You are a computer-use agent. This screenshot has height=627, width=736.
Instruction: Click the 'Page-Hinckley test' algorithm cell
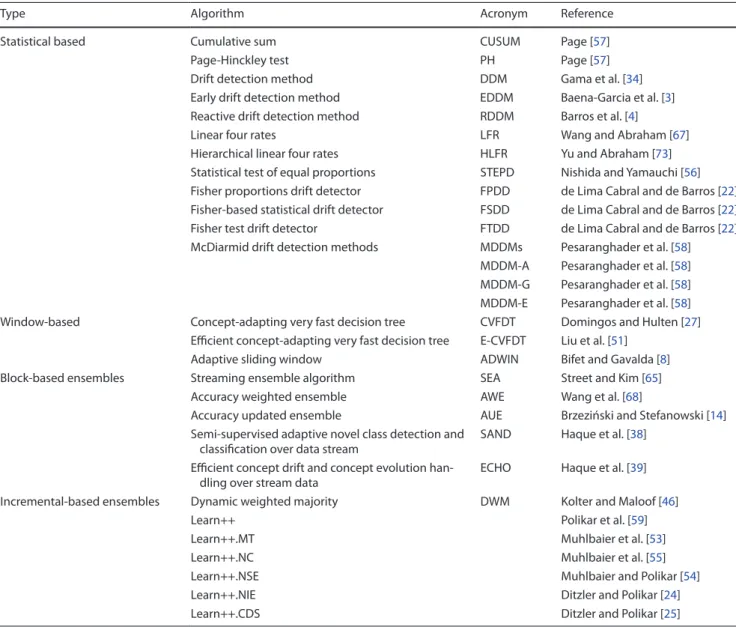[239, 61]
